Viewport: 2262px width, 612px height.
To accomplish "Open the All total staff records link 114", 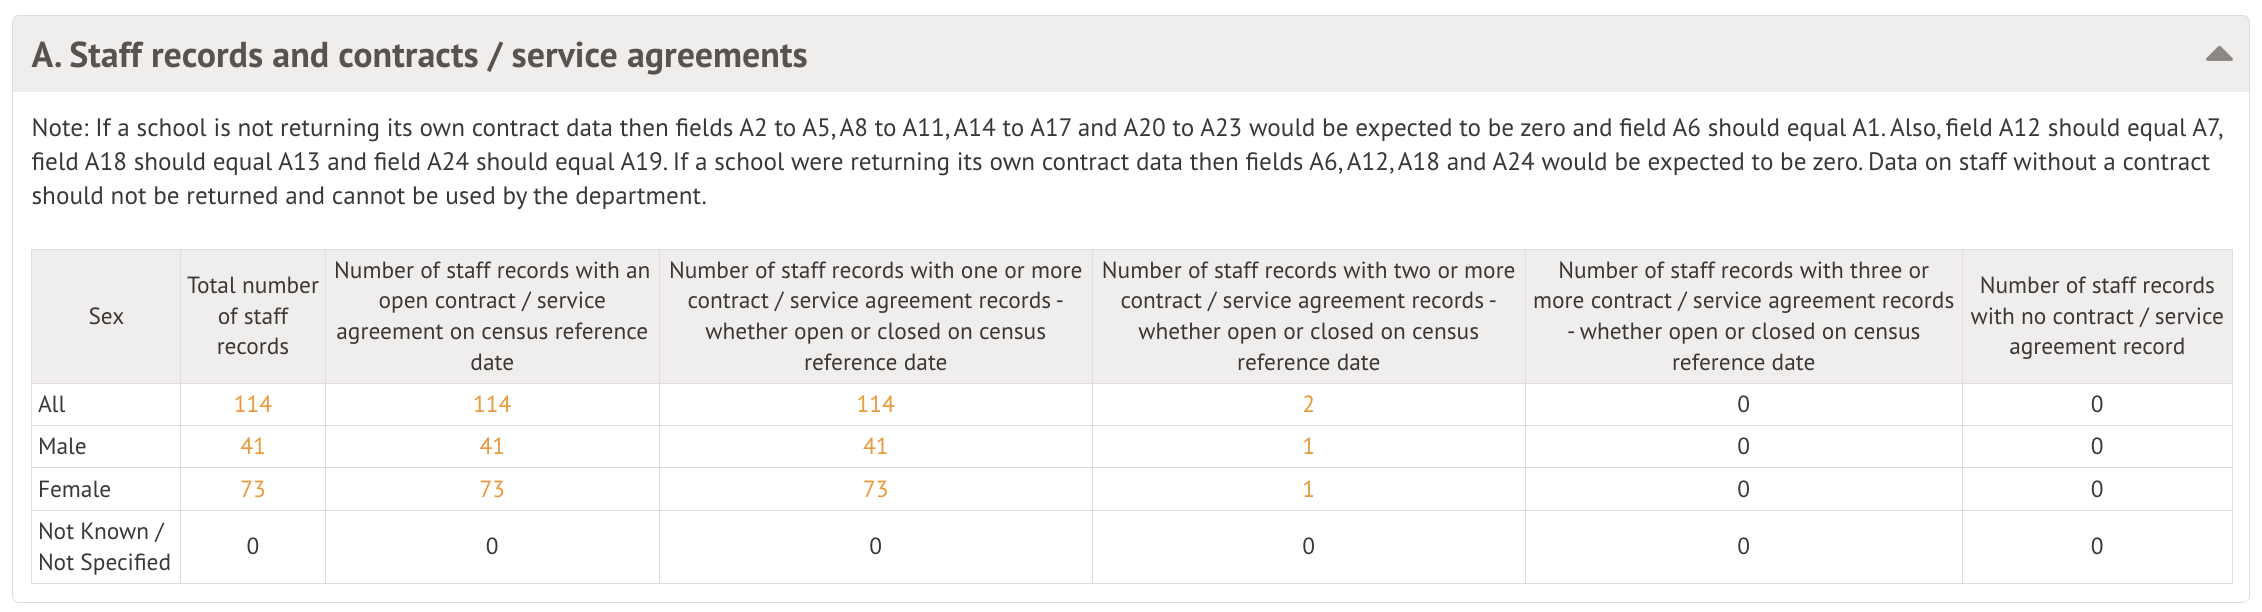I will pos(252,404).
